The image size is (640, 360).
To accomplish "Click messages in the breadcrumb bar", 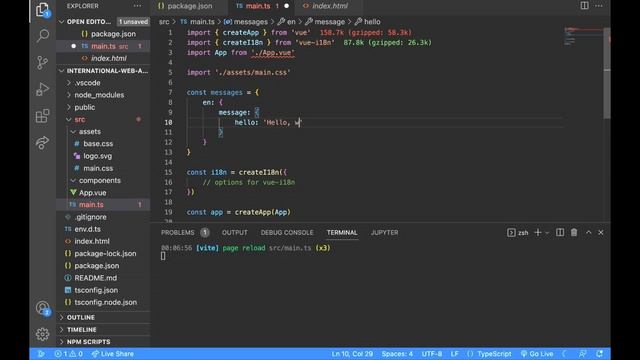I will coord(246,22).
